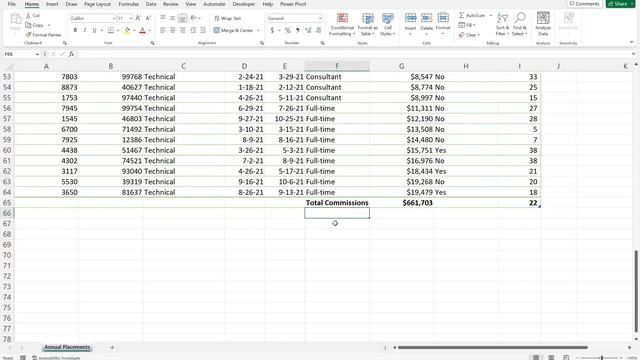Expand the Fill dropdown in Editing
Image resolution: width=640 pixels, height=360 pixels.
474,25
